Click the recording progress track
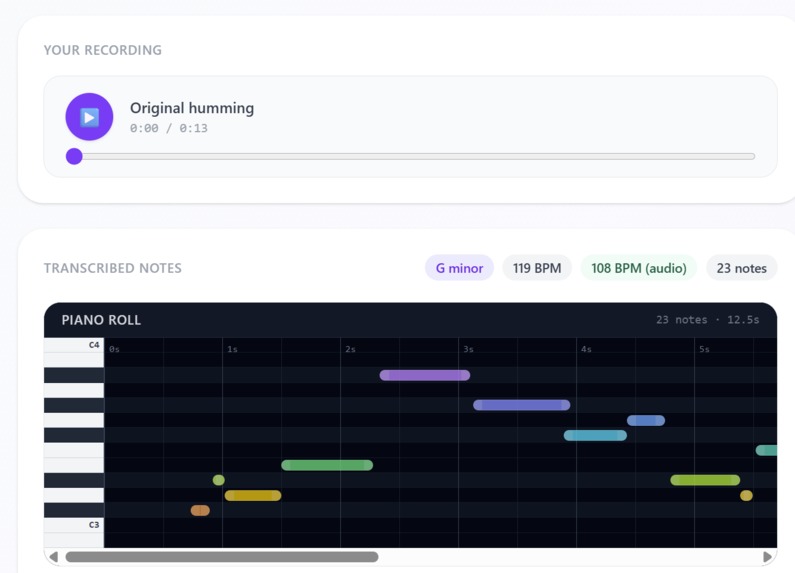The width and height of the screenshot is (795, 573). 411,156
